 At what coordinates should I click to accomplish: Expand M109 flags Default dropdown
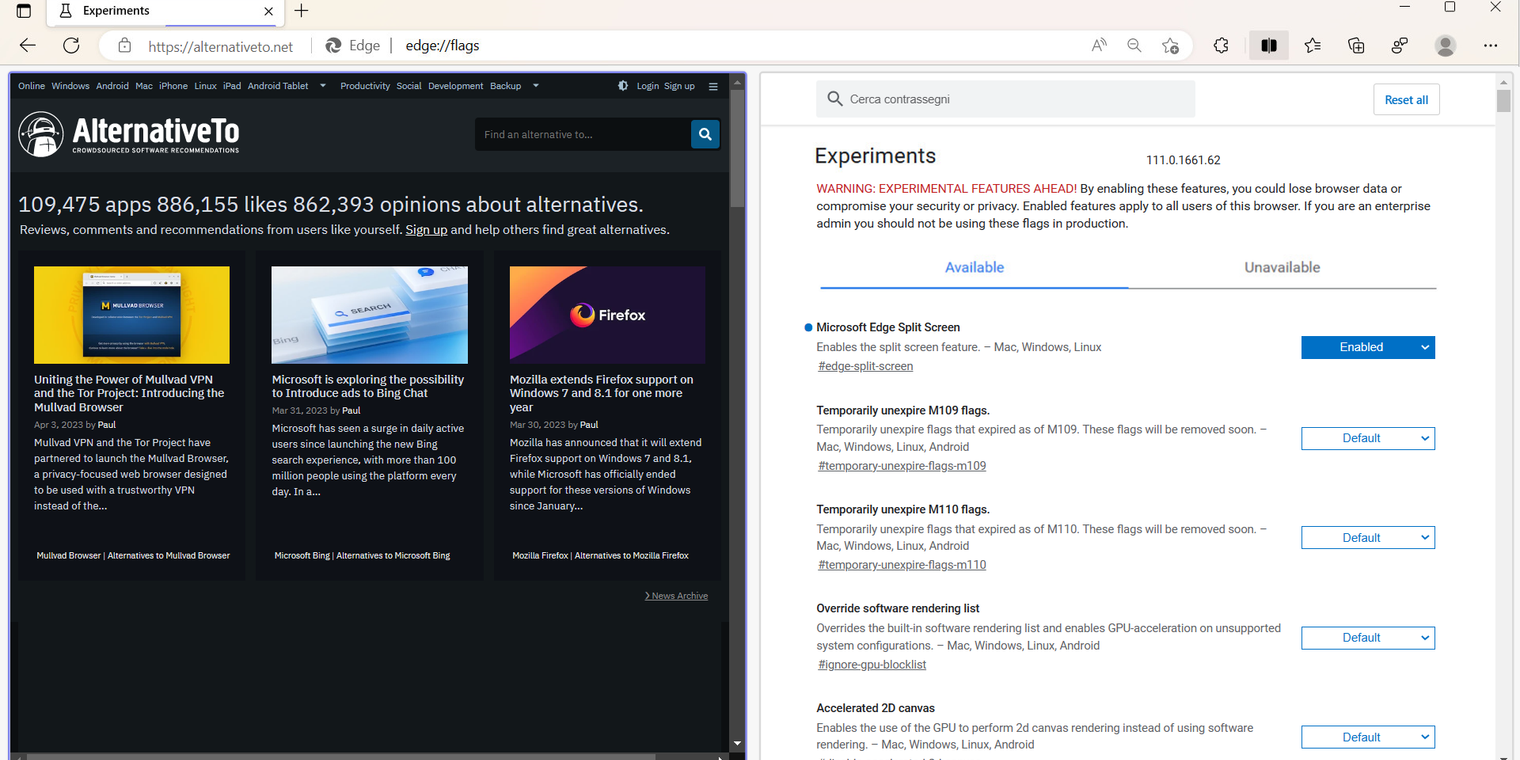[1367, 438]
